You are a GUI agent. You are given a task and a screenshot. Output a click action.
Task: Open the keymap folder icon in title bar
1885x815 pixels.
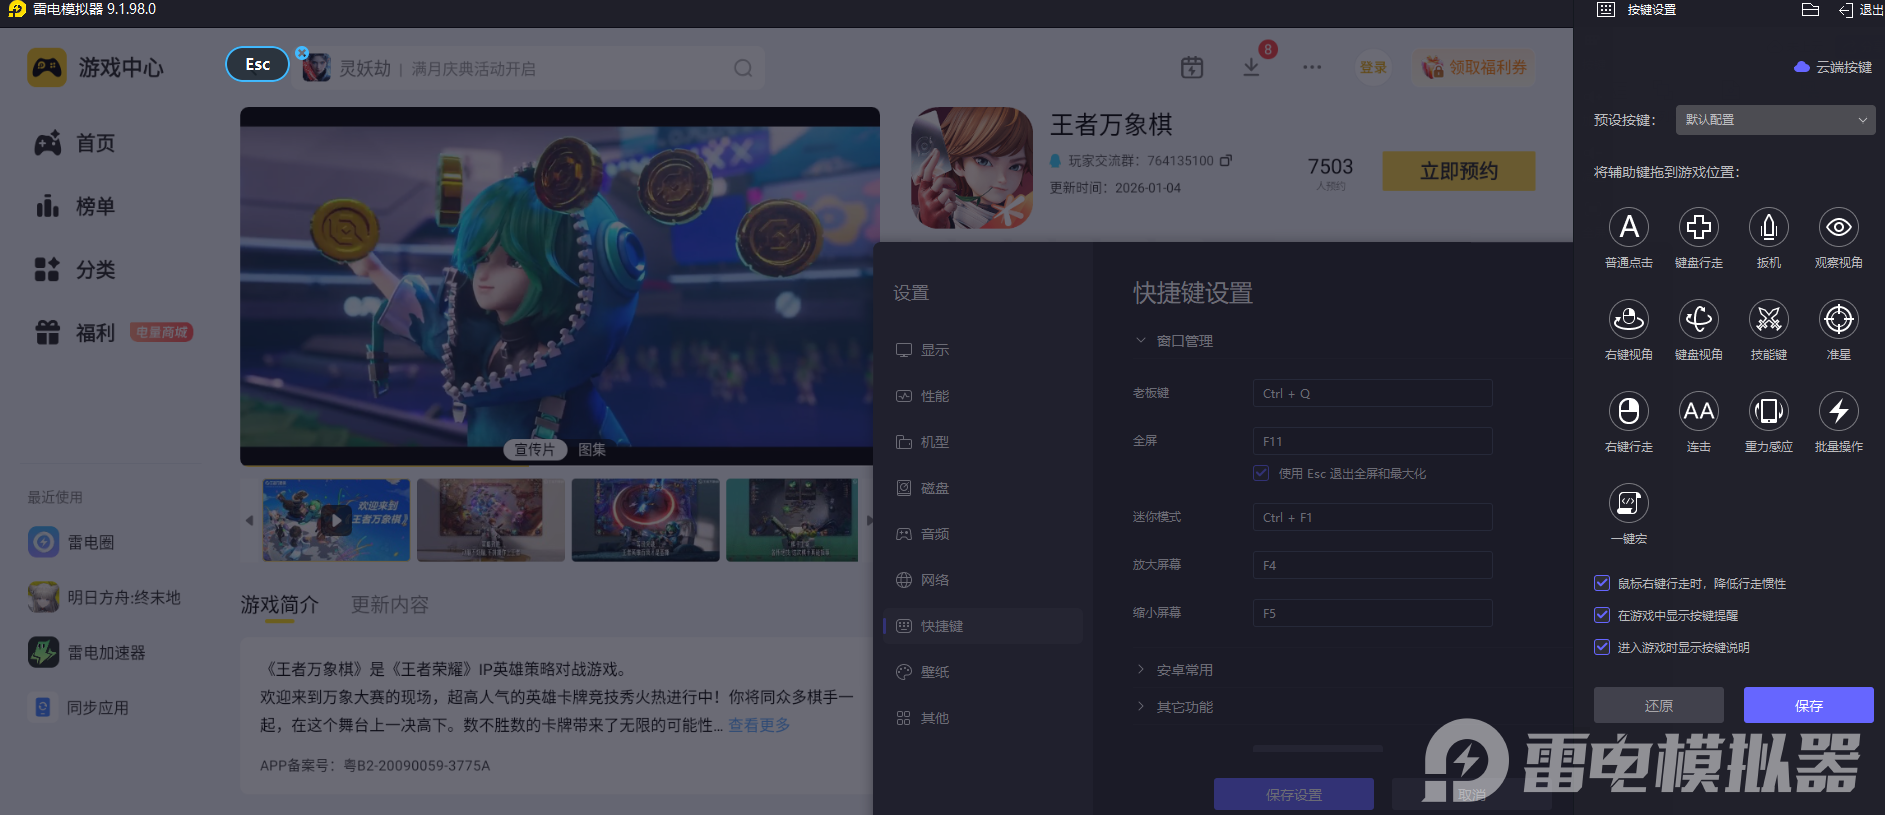pyautogui.click(x=1810, y=10)
